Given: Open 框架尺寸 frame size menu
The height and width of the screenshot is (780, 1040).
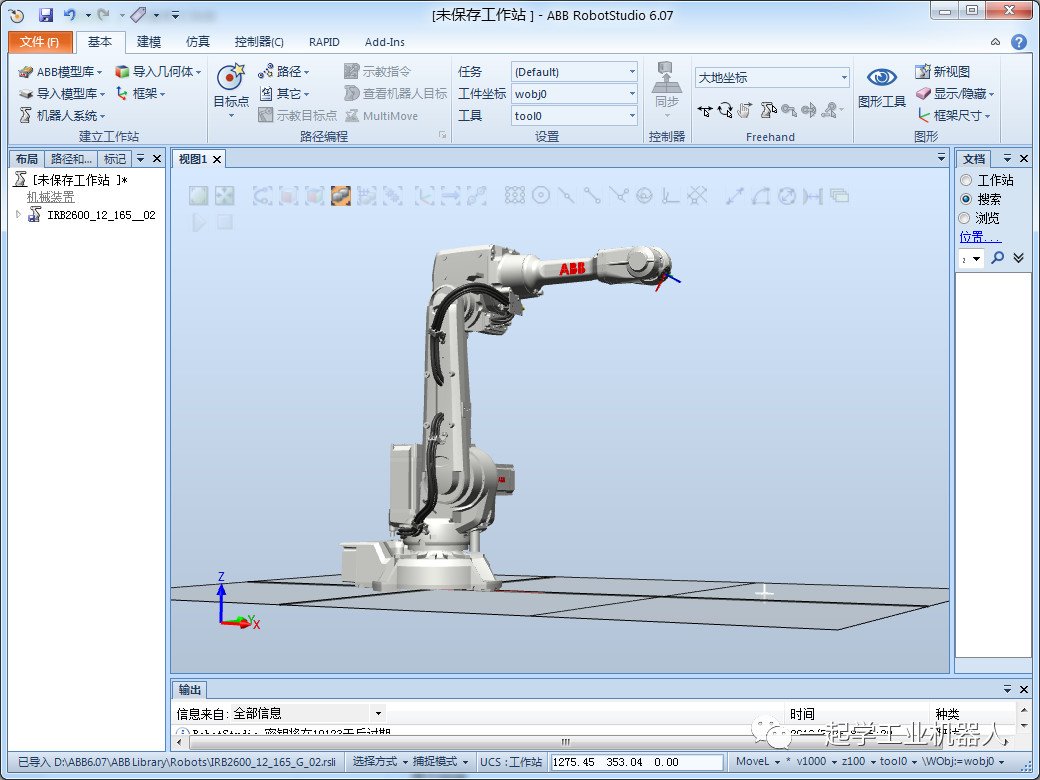Looking at the screenshot, I should [x=953, y=115].
